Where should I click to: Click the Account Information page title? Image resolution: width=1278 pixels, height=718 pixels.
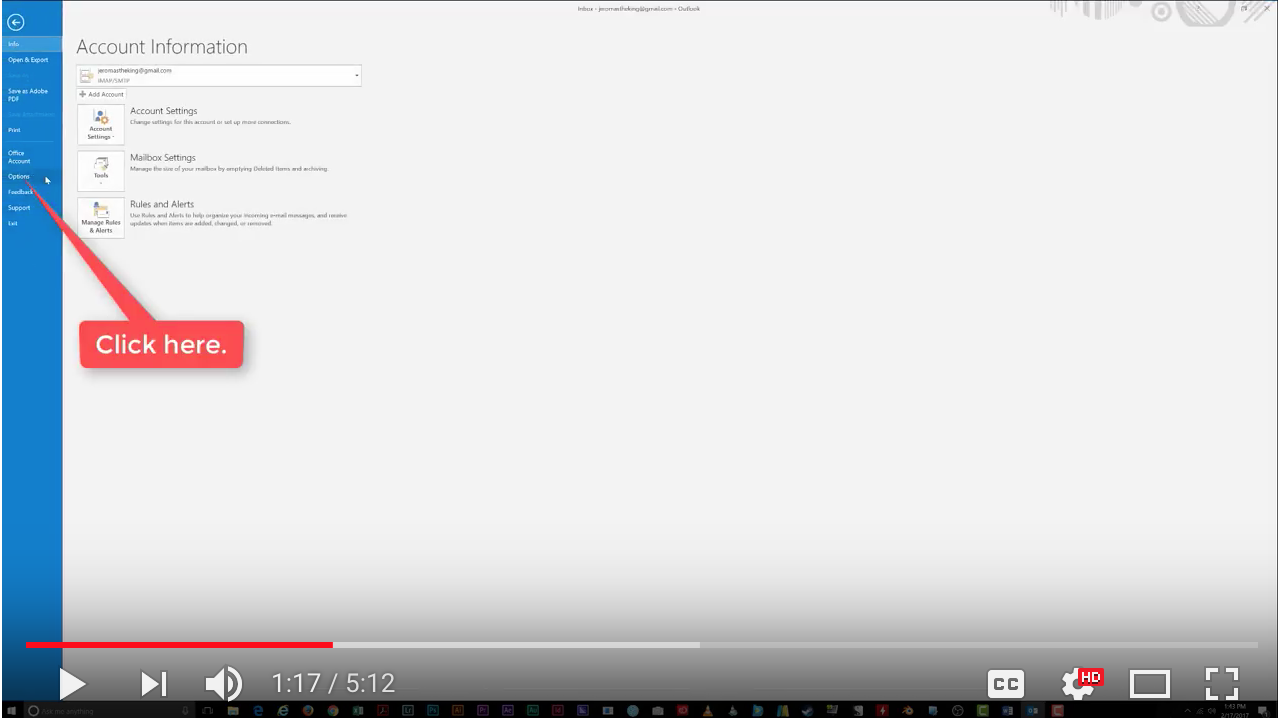[x=162, y=47]
